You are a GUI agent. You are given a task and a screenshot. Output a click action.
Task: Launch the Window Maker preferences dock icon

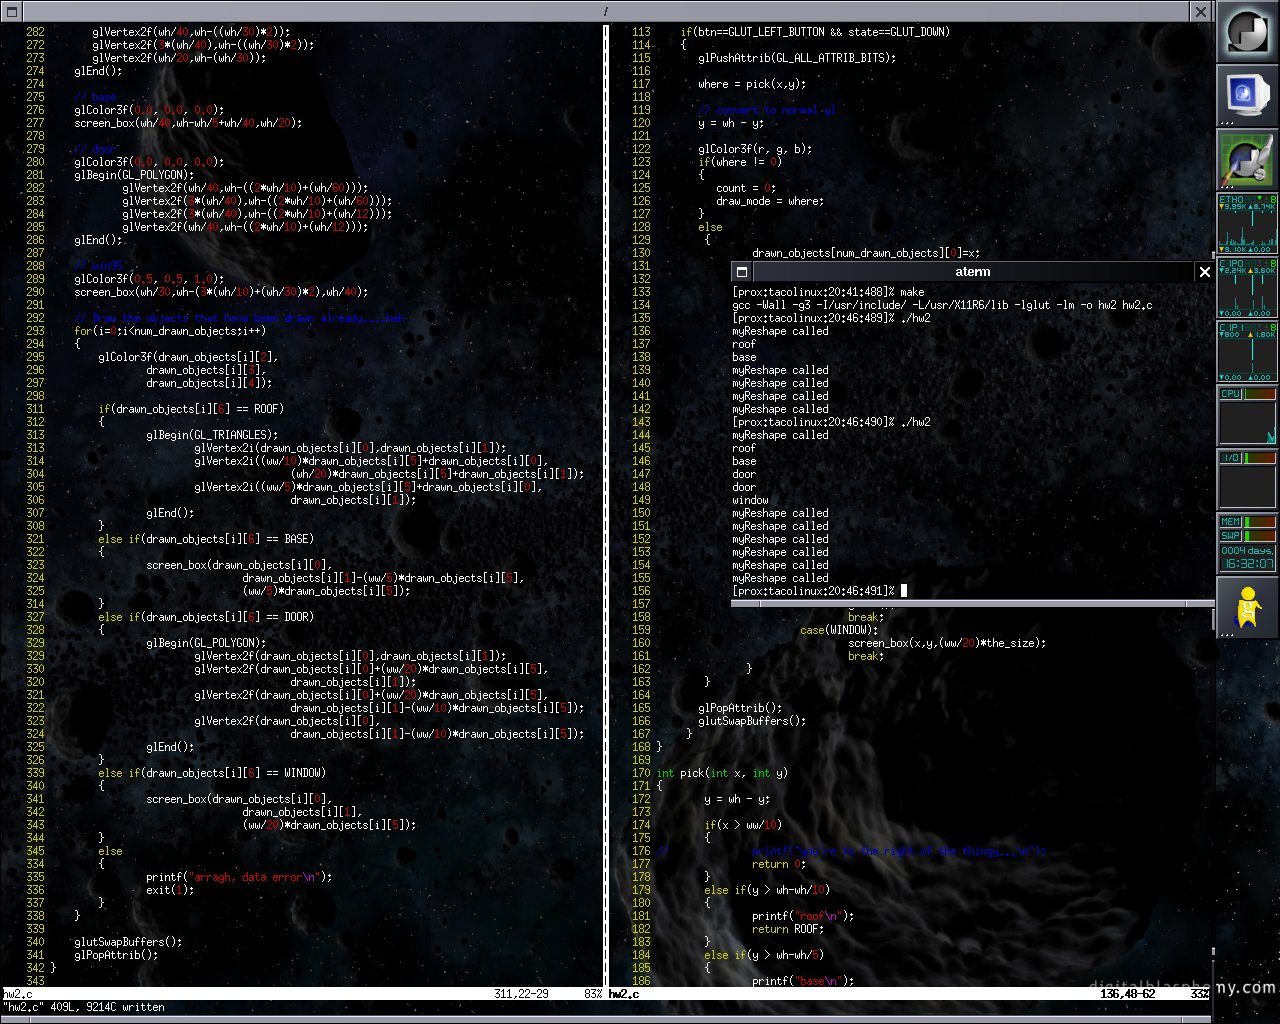[1247, 160]
